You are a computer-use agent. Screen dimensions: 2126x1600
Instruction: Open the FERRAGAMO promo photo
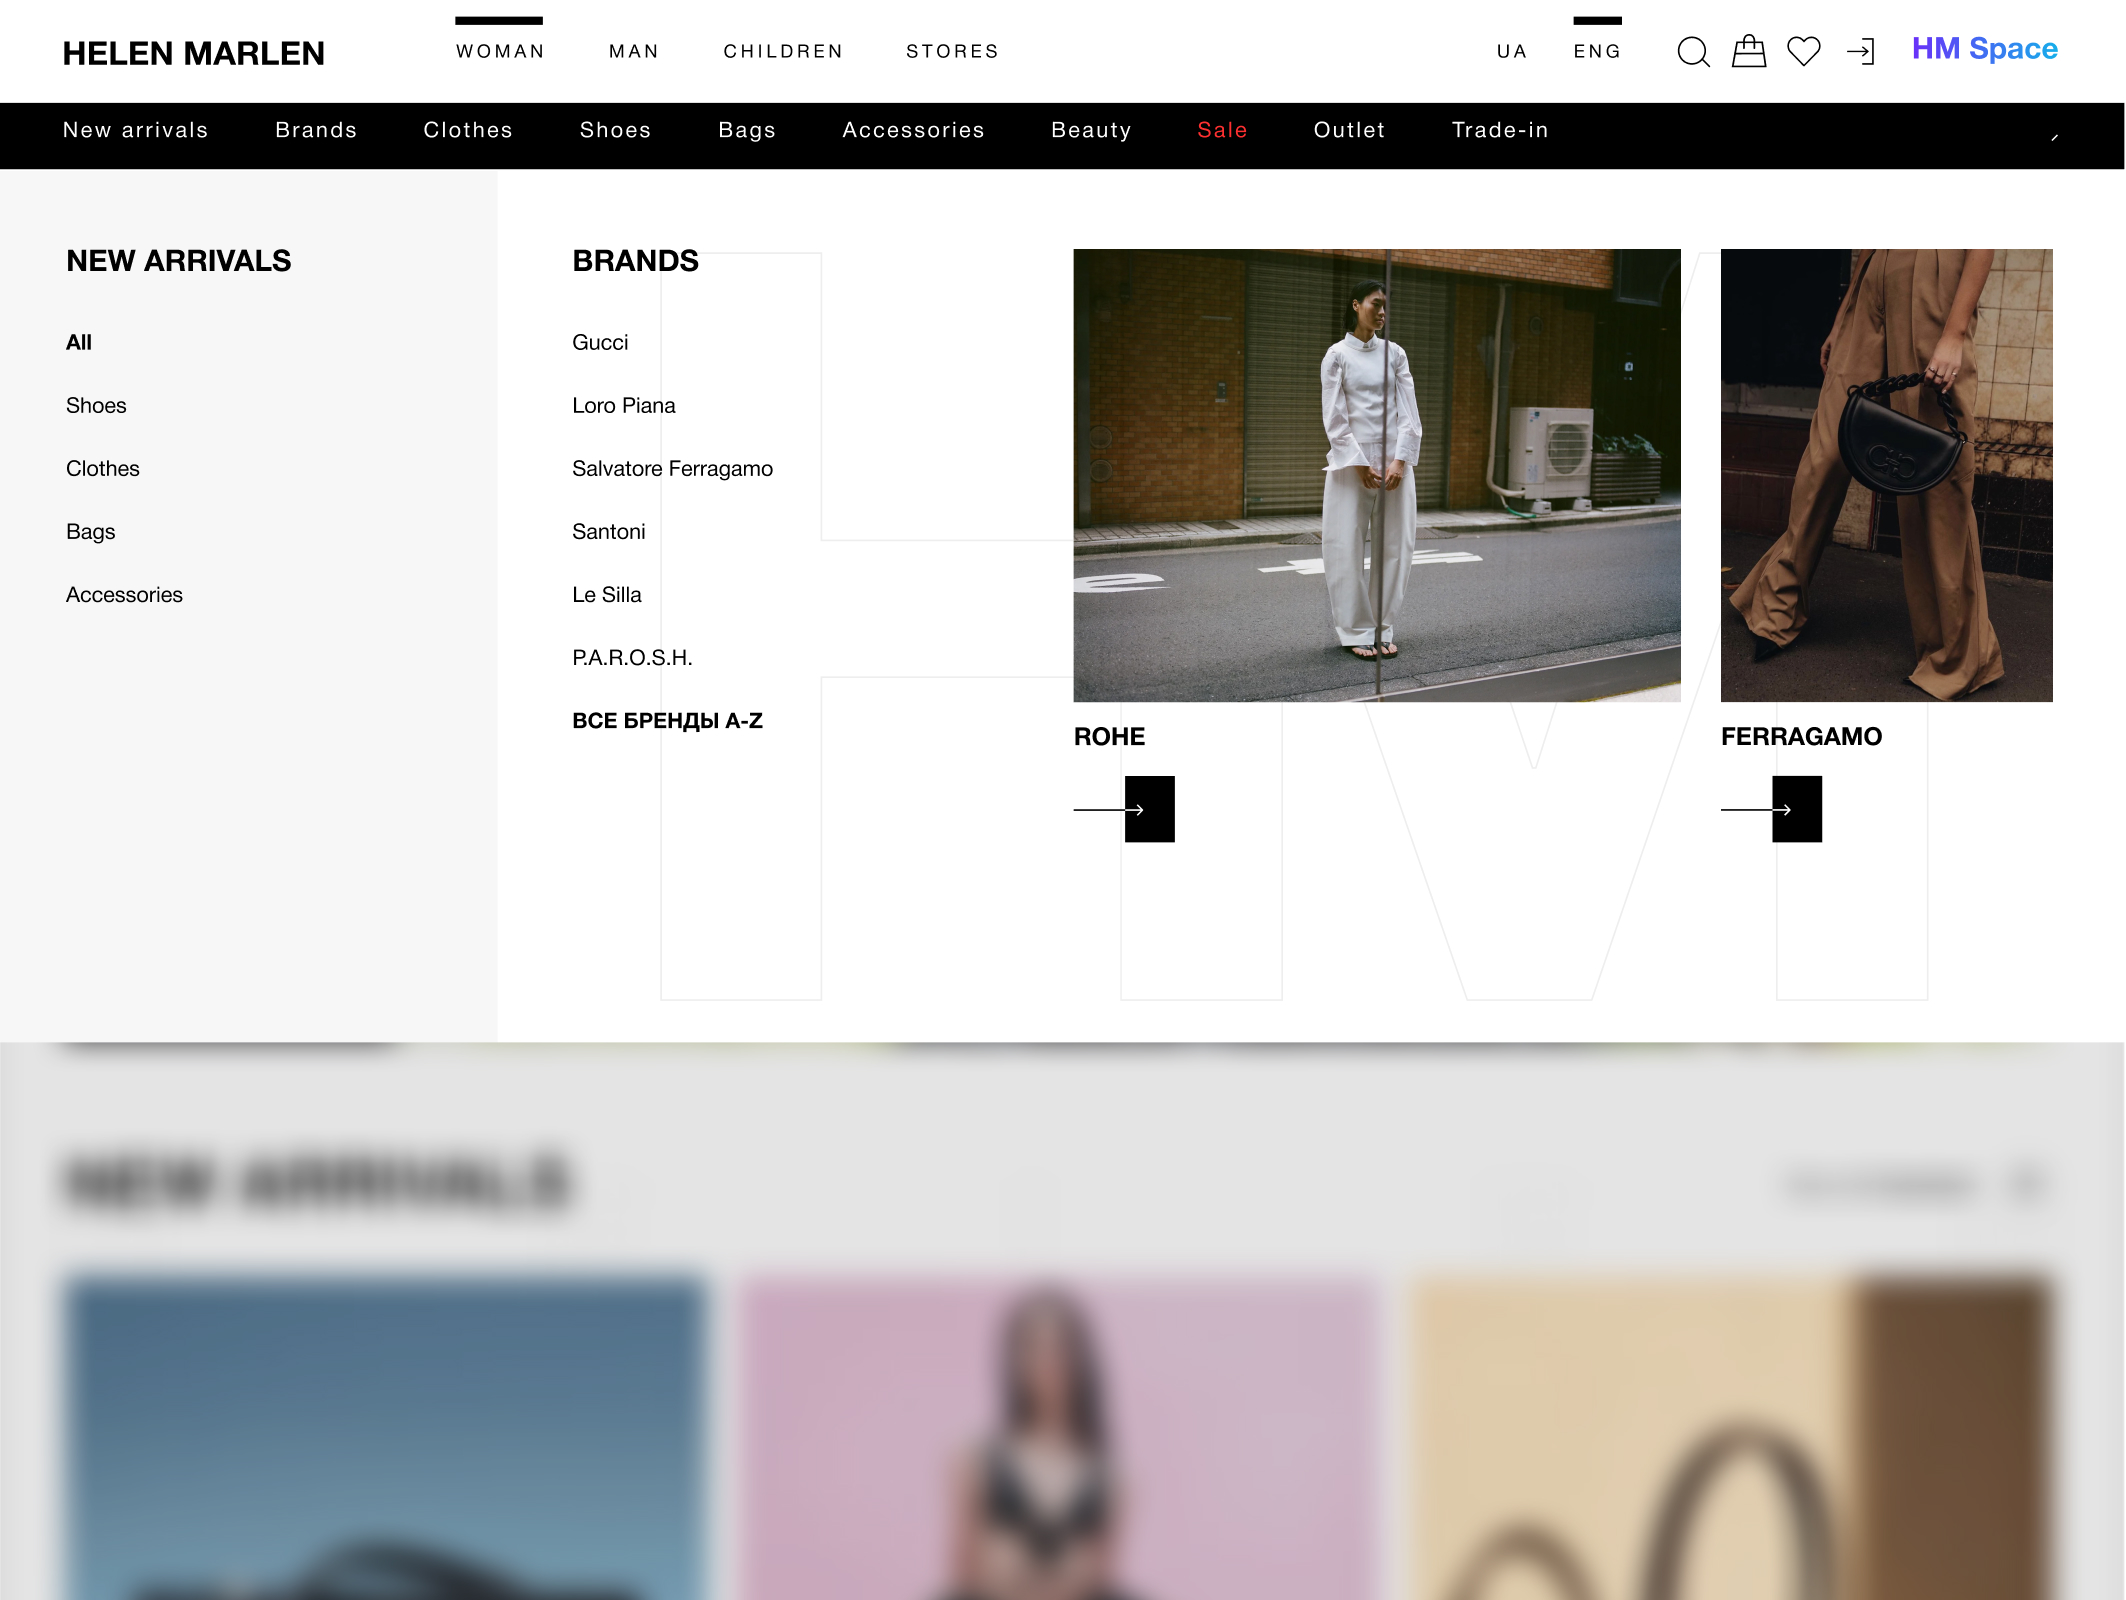coord(1887,475)
